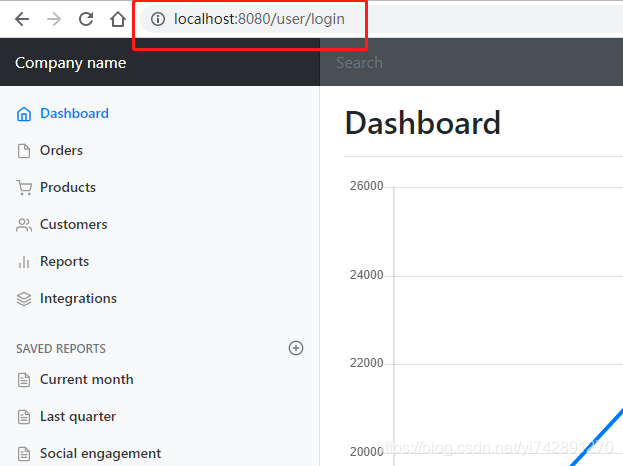
Task: Open Reports from the sidebar
Action: 64,261
